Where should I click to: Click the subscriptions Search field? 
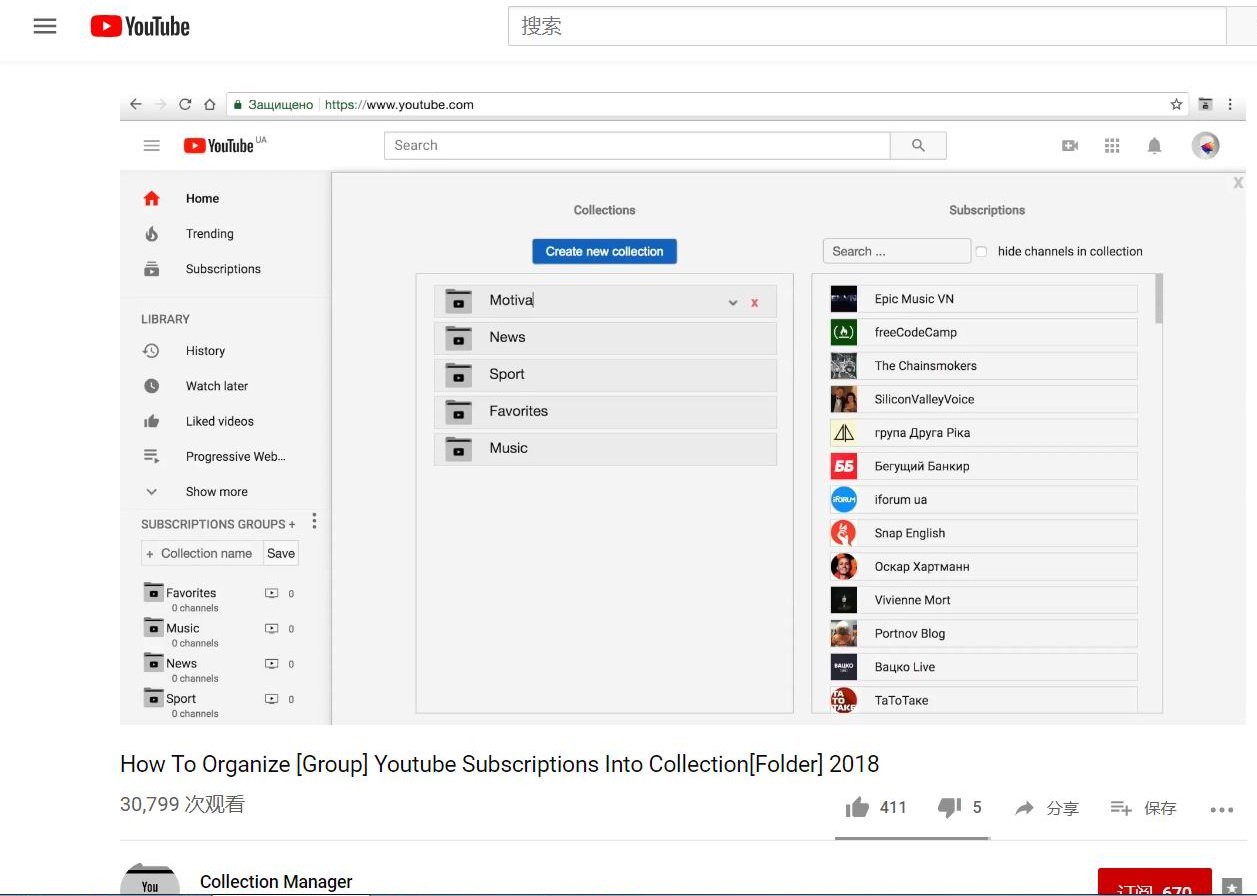pyautogui.click(x=896, y=252)
